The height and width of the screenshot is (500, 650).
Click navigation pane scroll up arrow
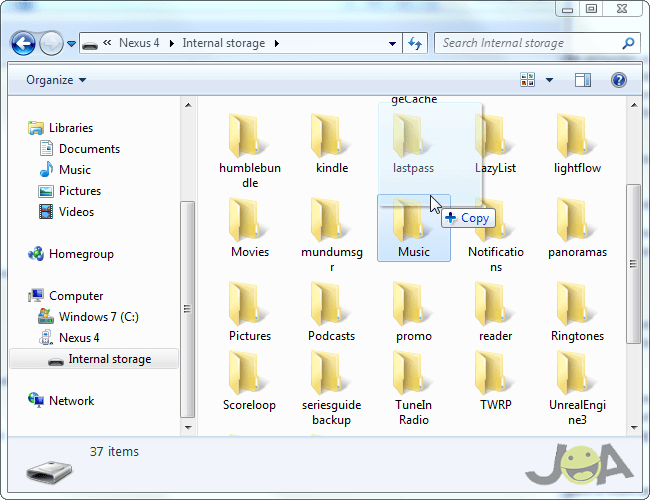click(188, 105)
